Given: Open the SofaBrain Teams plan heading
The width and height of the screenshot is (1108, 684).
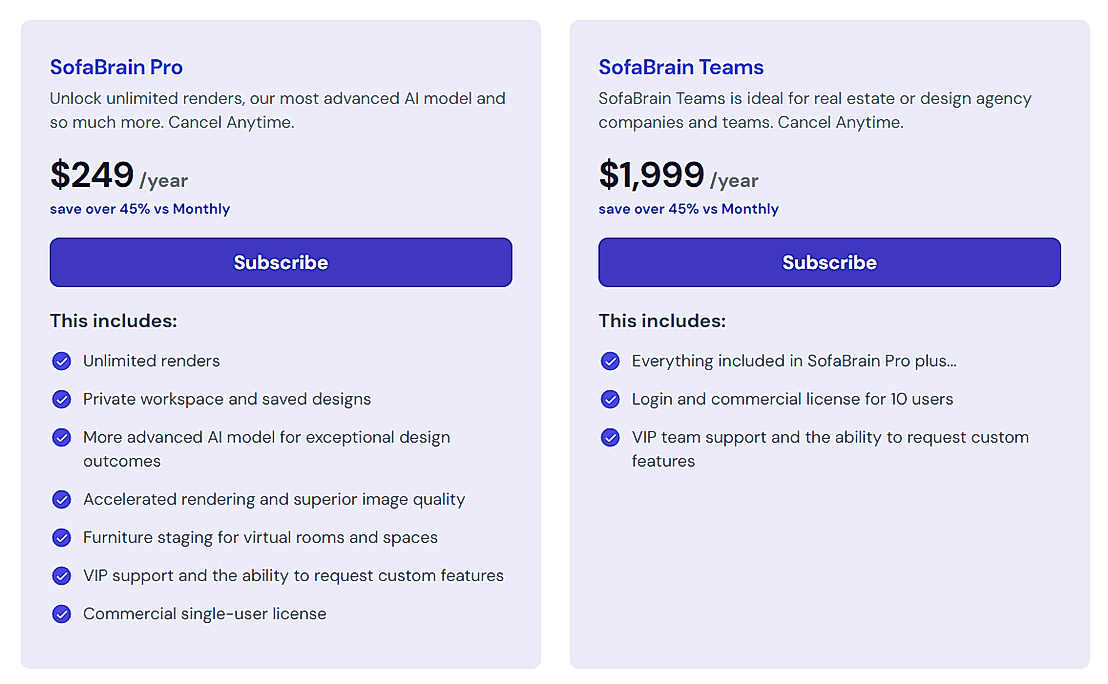Looking at the screenshot, I should pos(681,67).
